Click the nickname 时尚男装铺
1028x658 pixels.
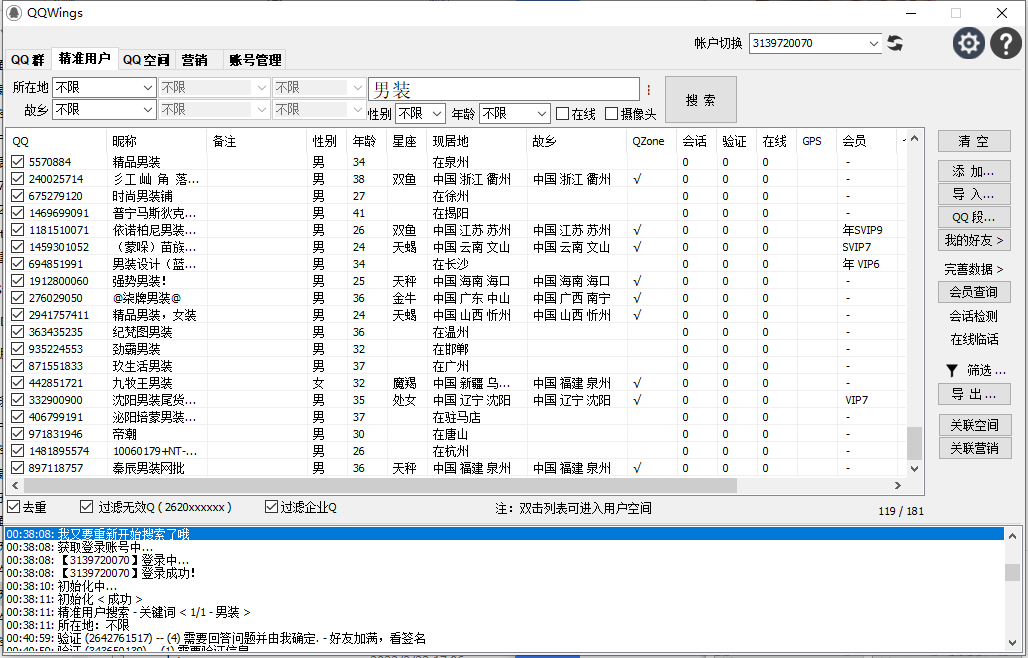pyautogui.click(x=142, y=196)
